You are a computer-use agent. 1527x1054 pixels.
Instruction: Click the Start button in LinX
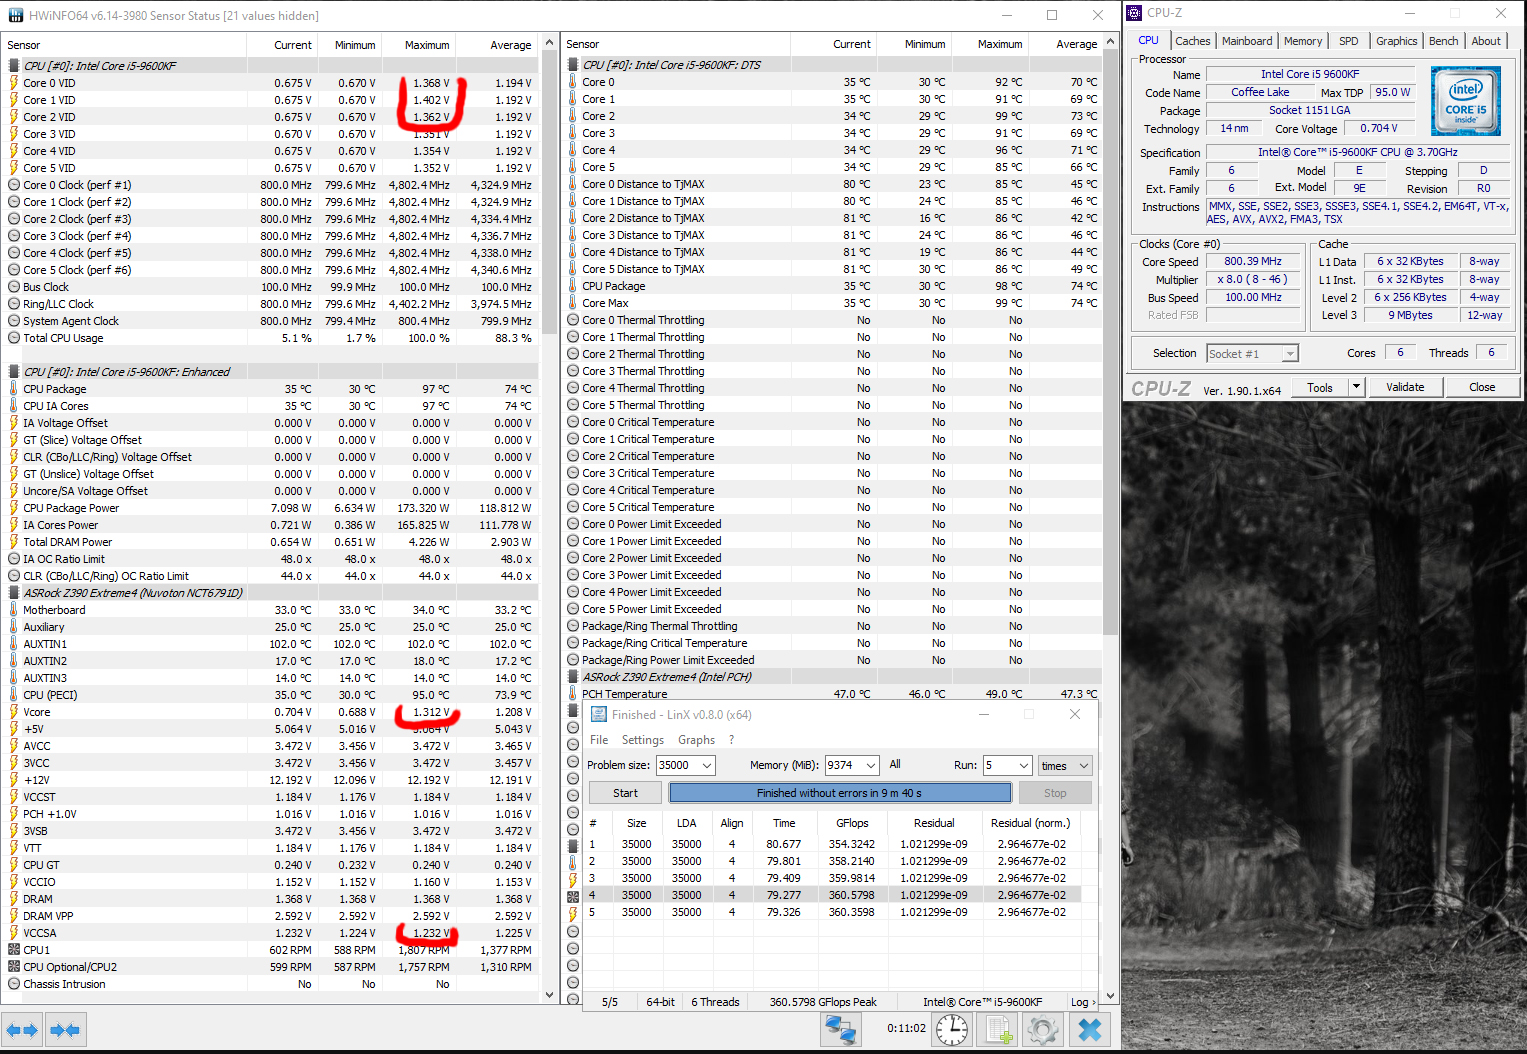point(625,793)
